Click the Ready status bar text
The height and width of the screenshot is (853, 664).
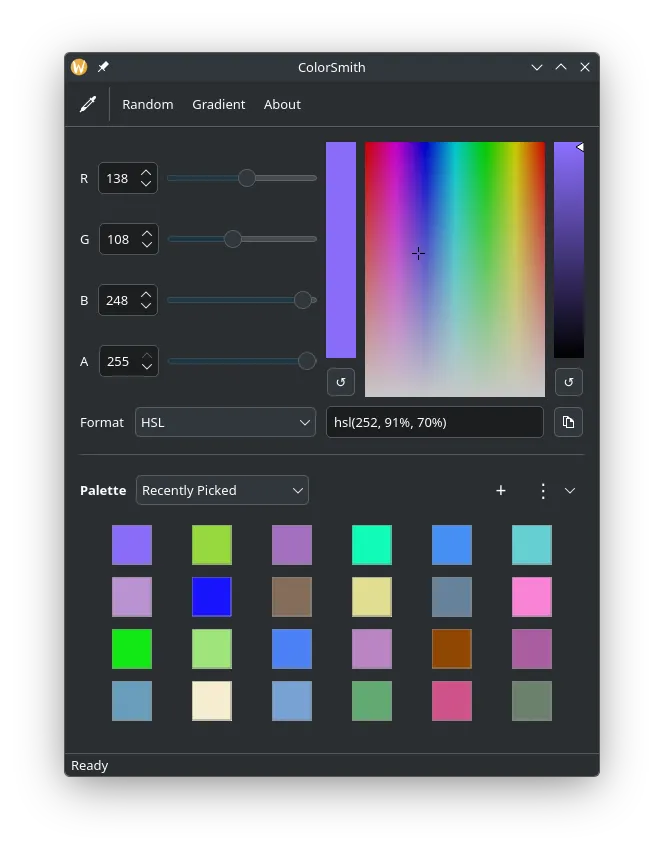(x=90, y=765)
